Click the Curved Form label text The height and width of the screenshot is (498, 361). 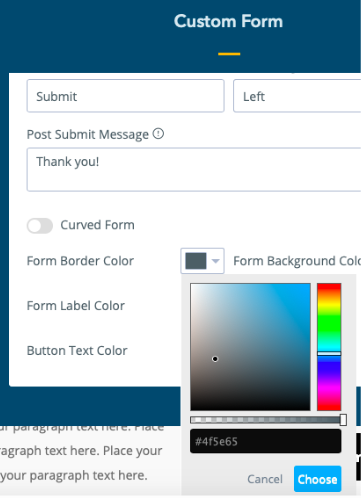(97, 225)
